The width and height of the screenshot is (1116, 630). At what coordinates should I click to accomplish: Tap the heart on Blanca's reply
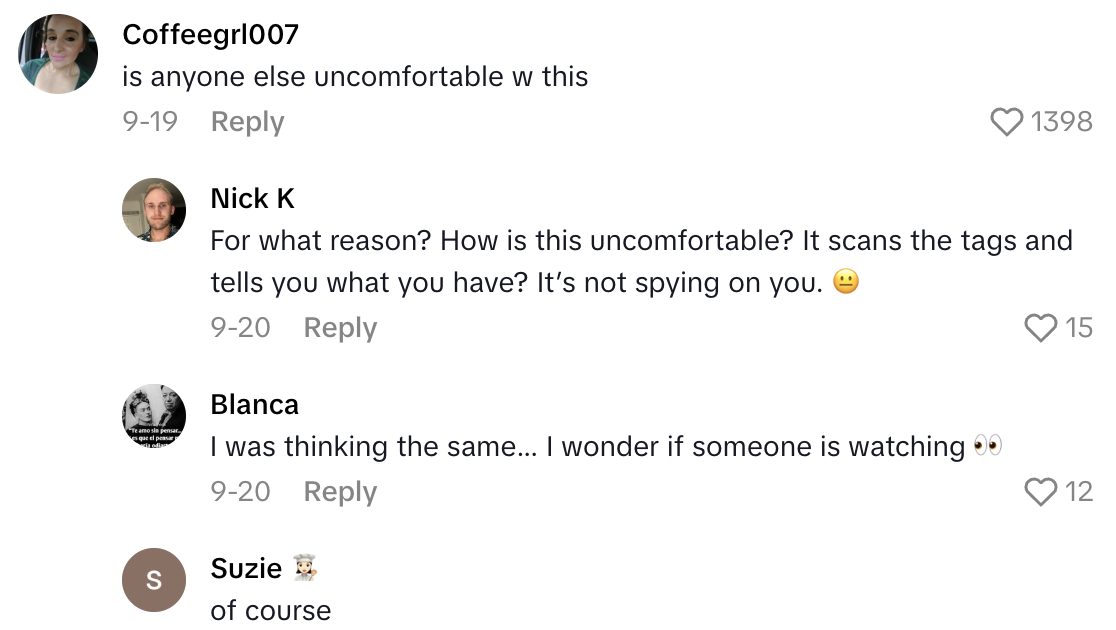click(x=1041, y=491)
